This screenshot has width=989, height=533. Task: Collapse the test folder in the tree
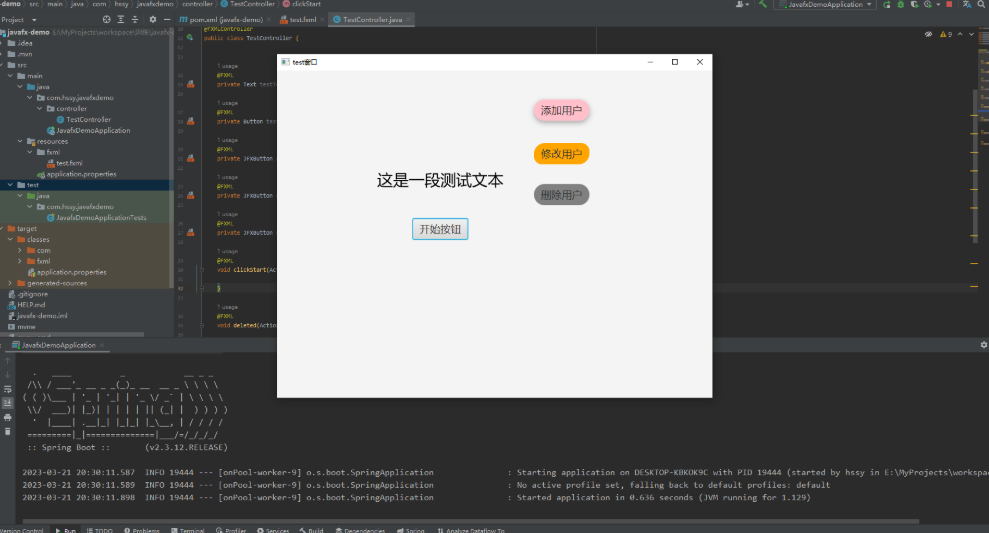(x=10, y=185)
